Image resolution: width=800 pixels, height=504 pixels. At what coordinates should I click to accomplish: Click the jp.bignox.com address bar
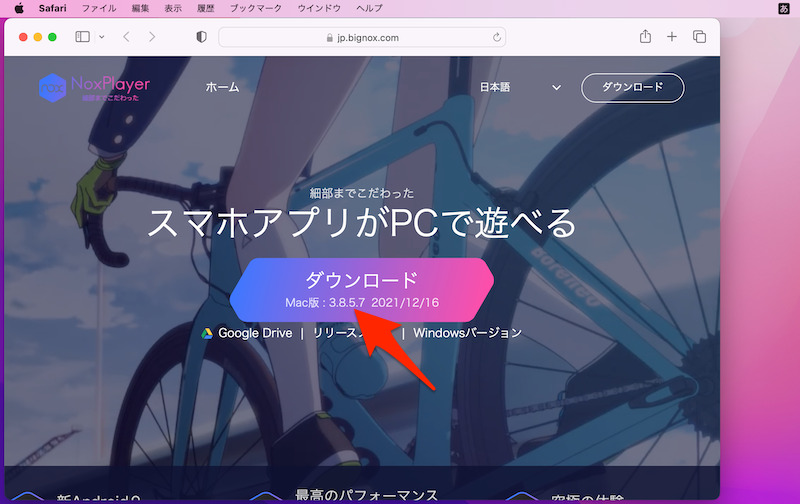pyautogui.click(x=362, y=37)
